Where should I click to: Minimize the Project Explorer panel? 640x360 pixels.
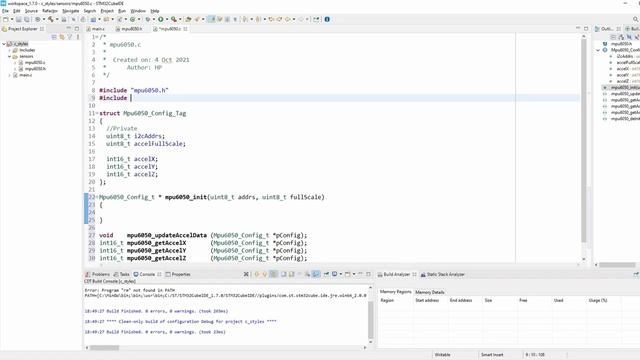coord(69,28)
